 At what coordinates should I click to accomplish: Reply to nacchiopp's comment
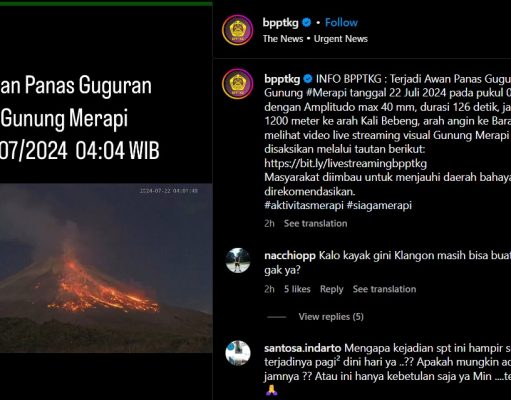(x=331, y=289)
